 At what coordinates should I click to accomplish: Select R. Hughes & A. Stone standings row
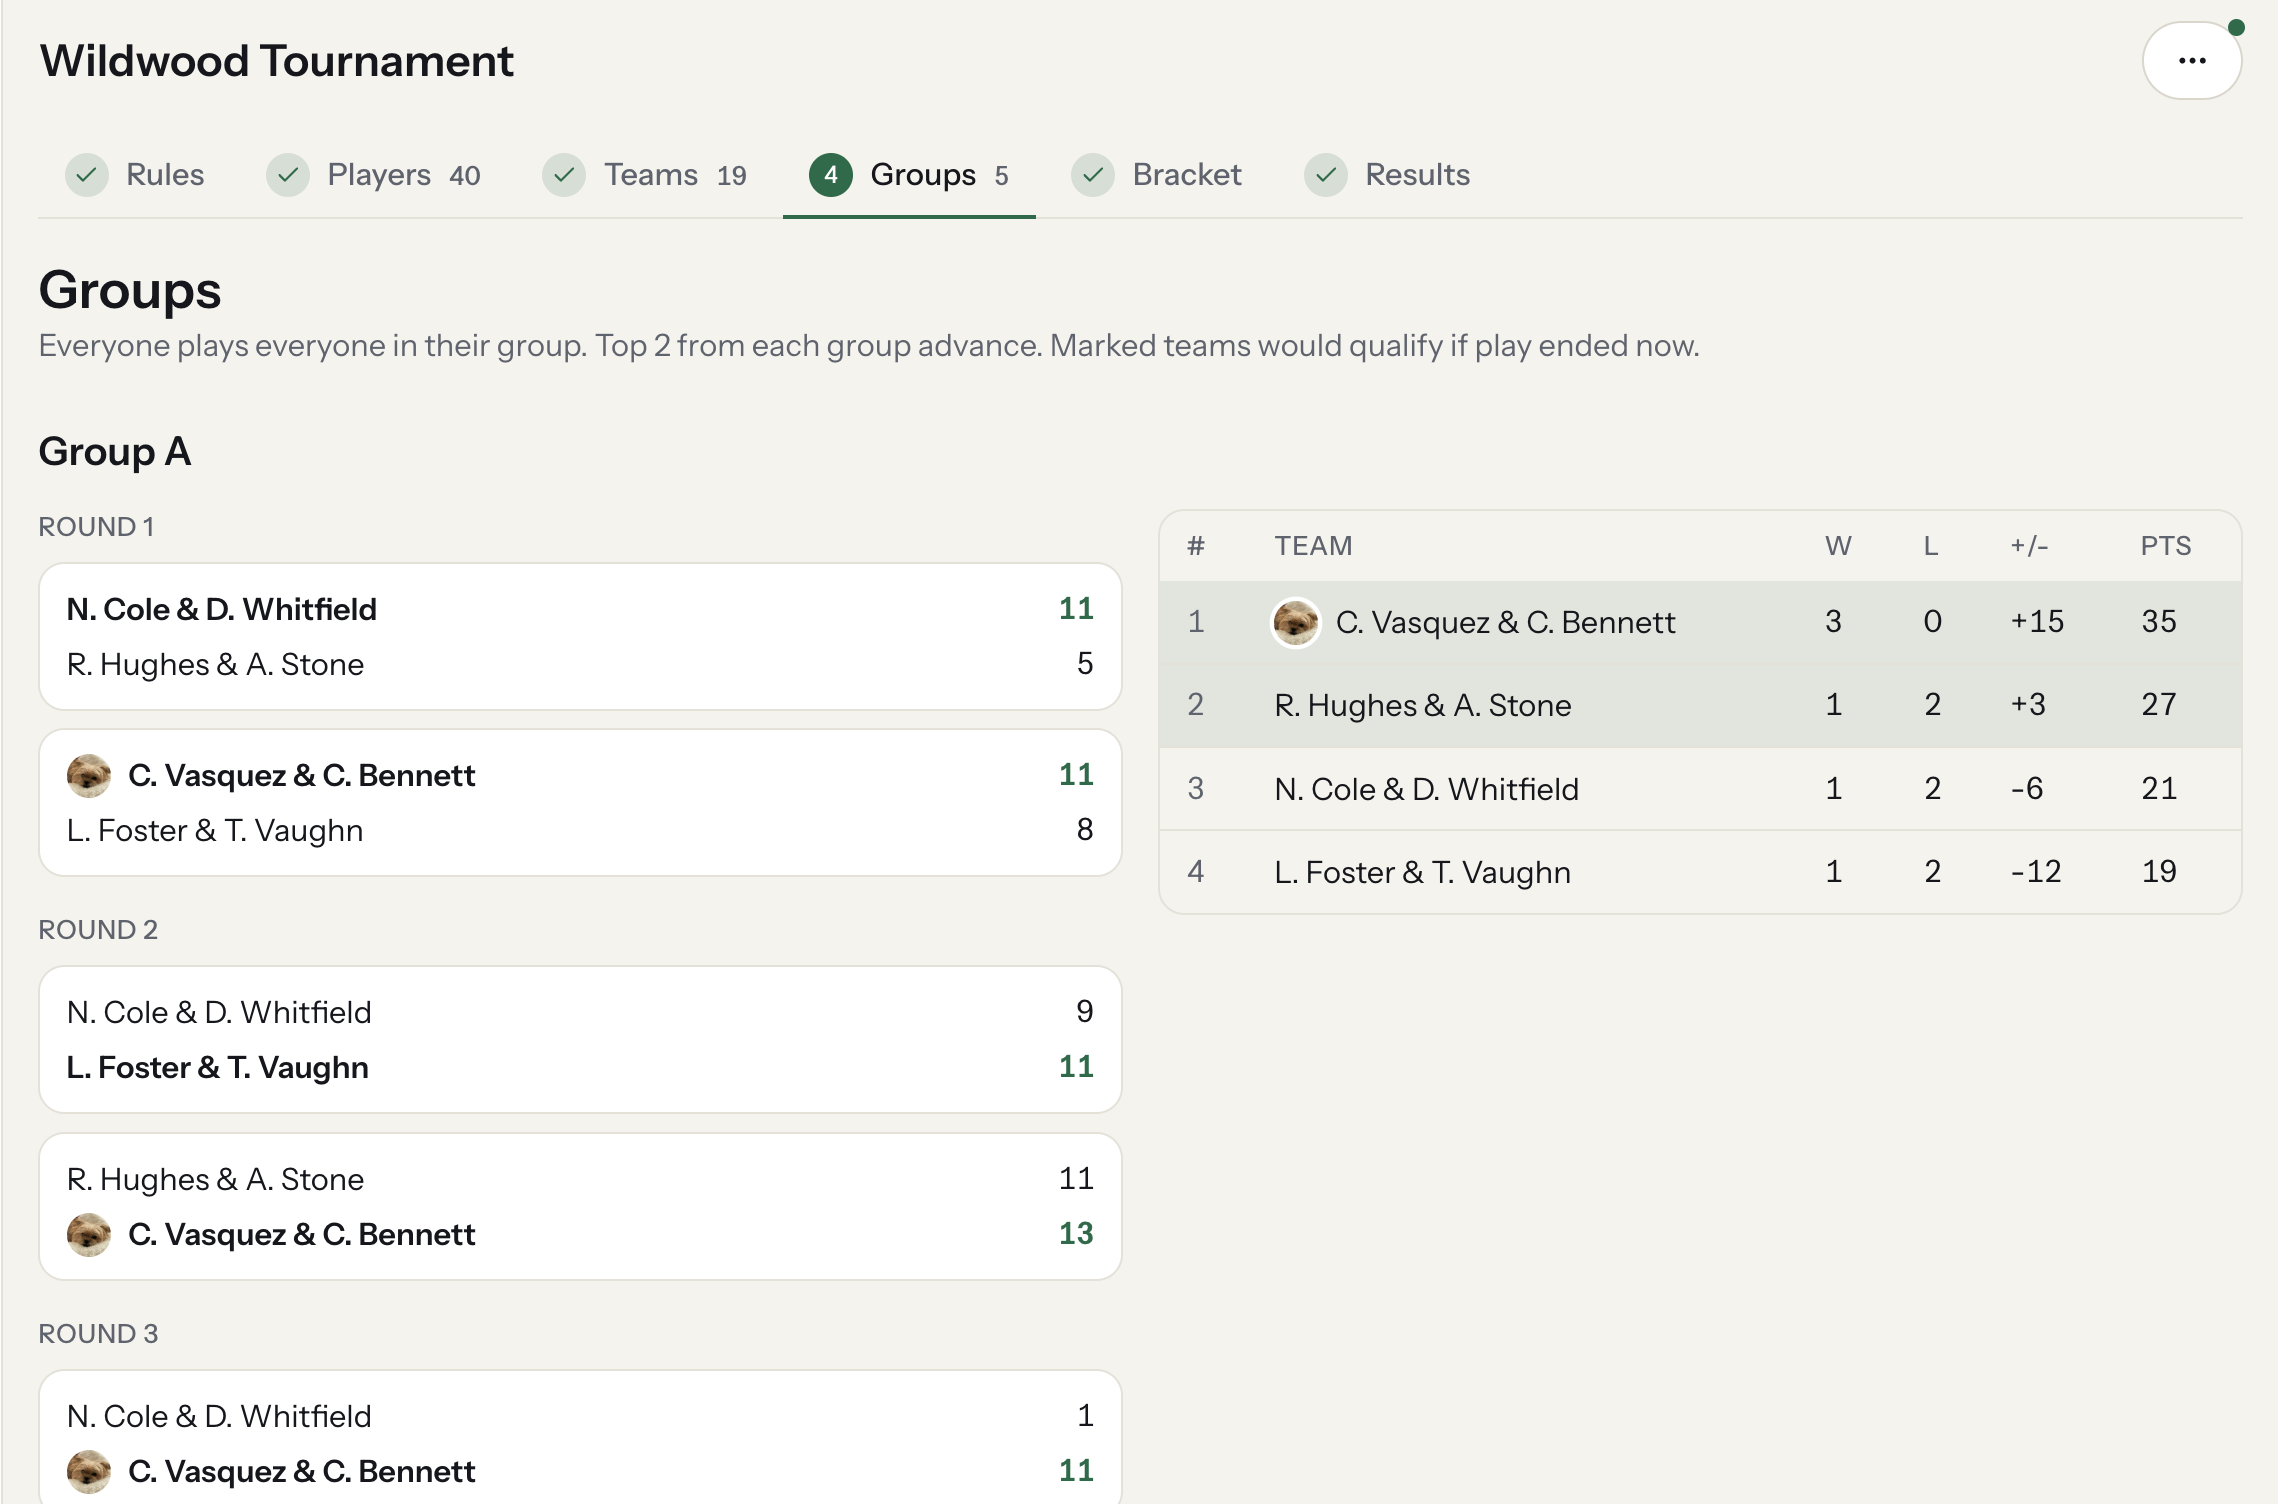[x=1700, y=705]
